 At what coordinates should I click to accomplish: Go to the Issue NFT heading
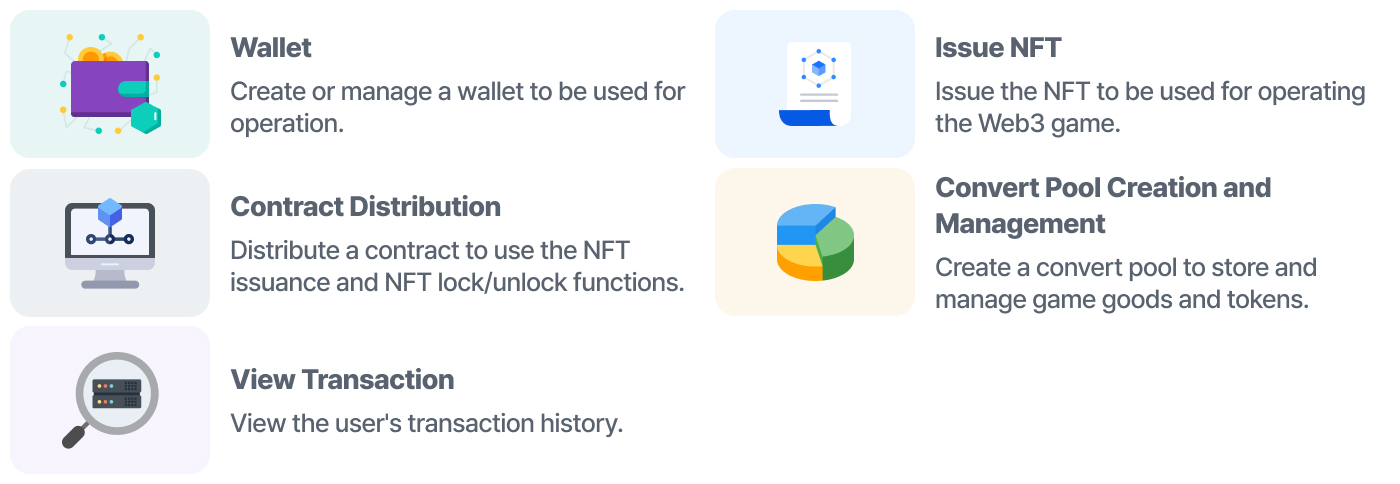click(998, 47)
